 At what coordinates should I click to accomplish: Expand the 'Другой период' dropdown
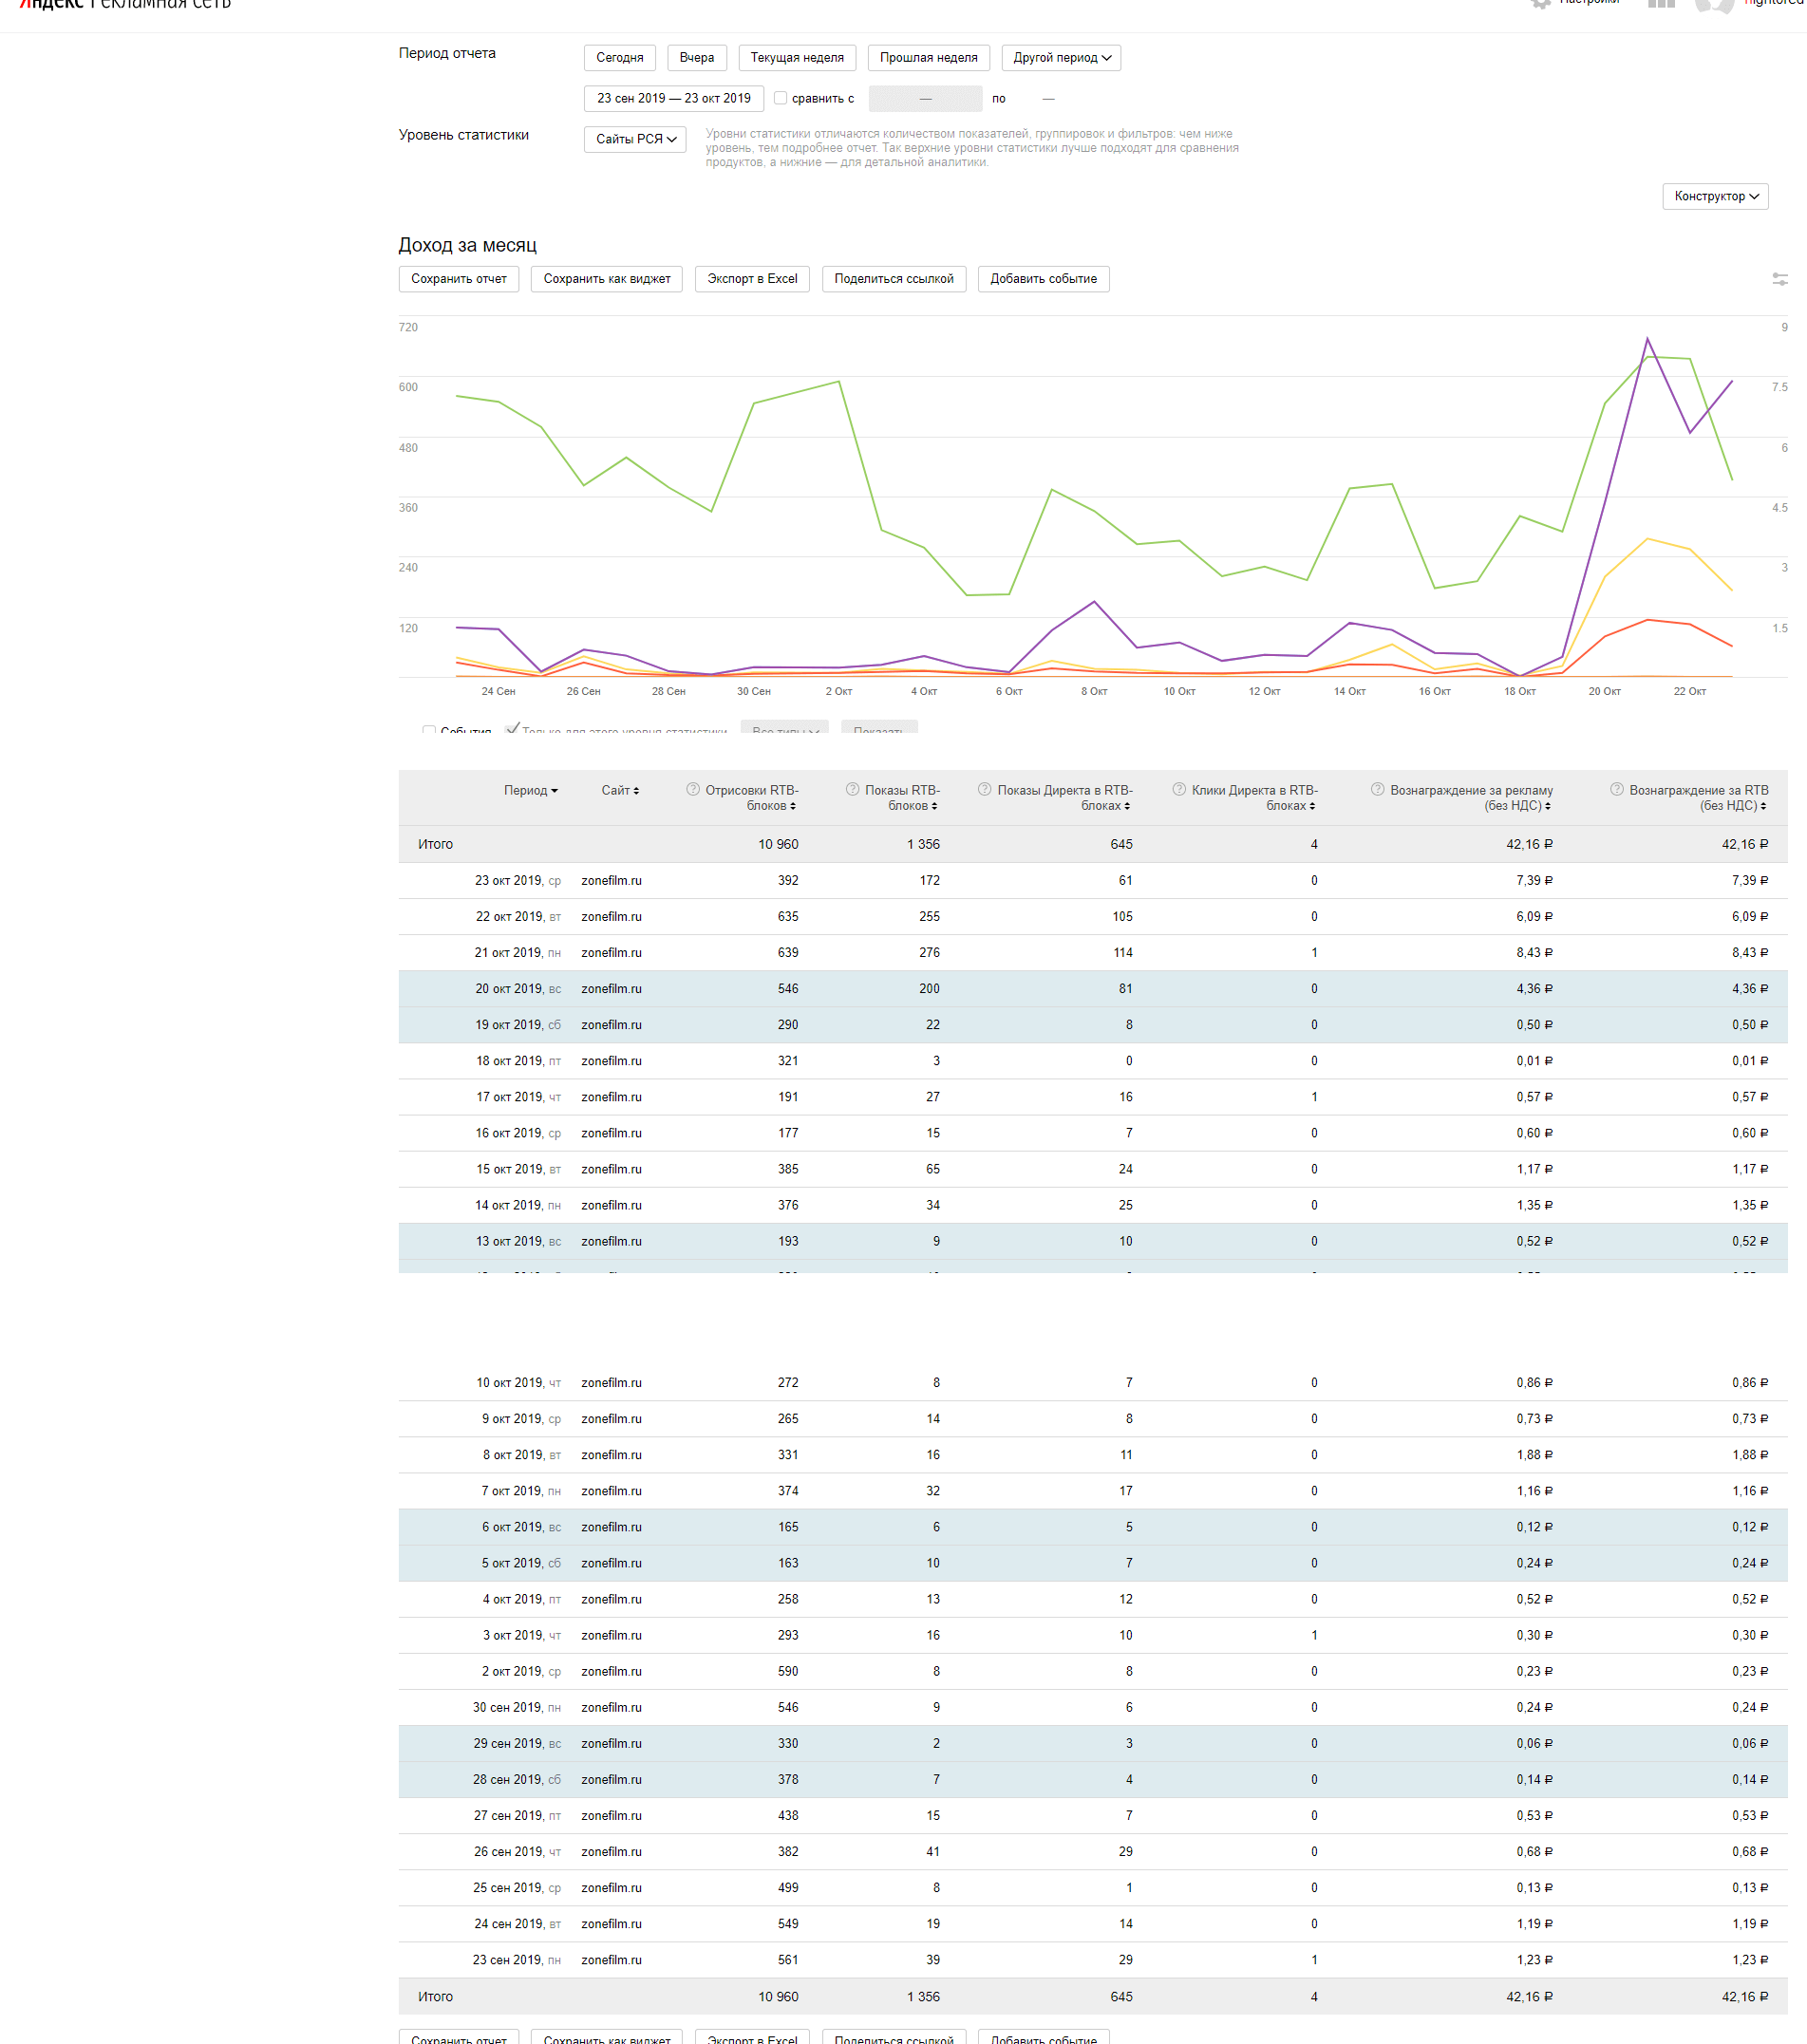pos(1060,58)
